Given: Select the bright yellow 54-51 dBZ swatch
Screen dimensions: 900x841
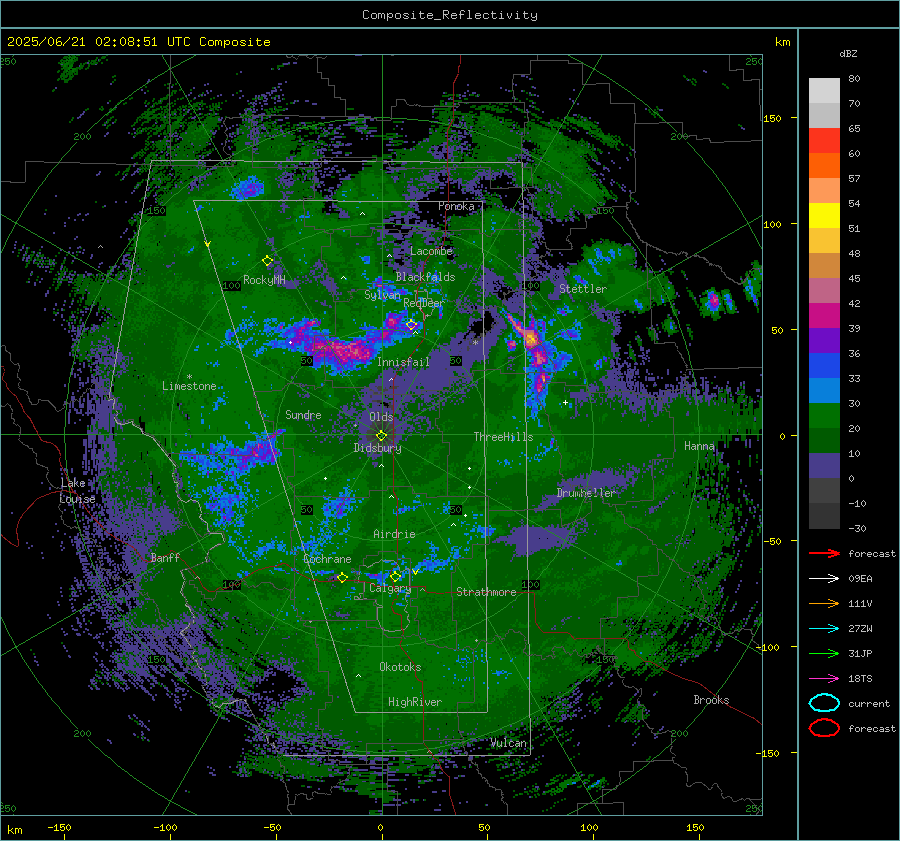Looking at the screenshot, I should click(x=824, y=216).
